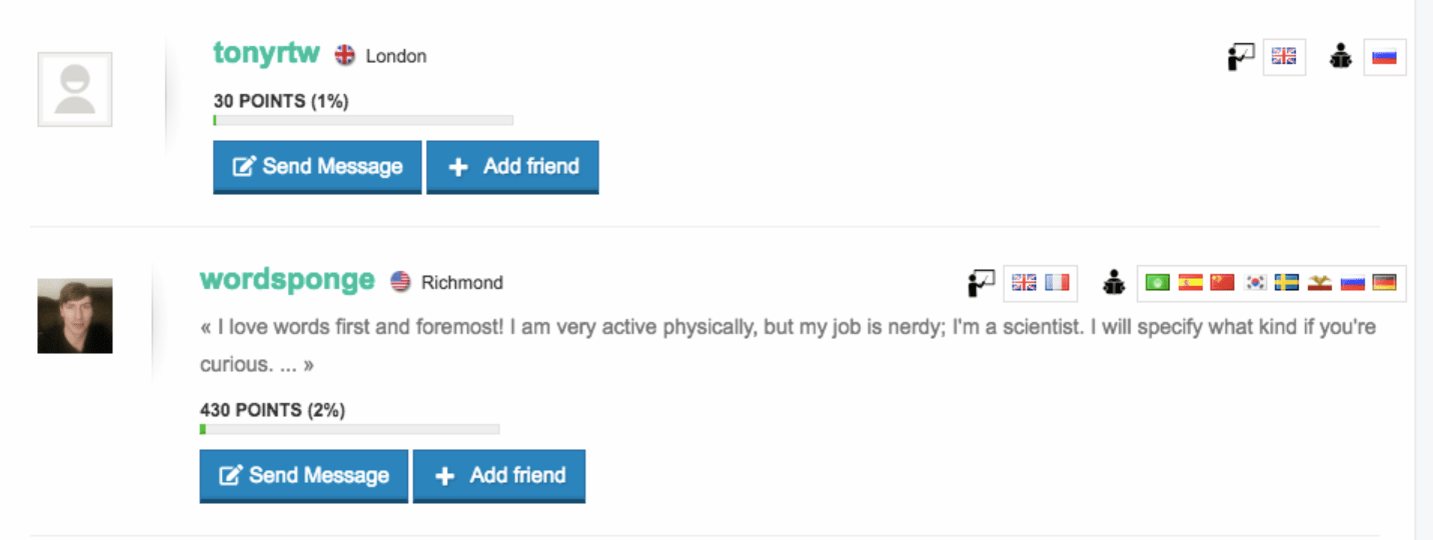Send Message to wordsponge
The height and width of the screenshot is (540, 1433).
pyautogui.click(x=304, y=476)
